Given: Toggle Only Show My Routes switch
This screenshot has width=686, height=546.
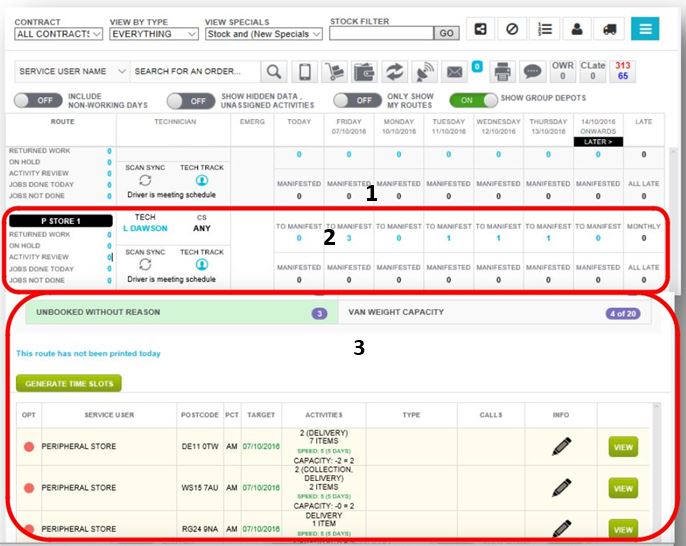Looking at the screenshot, I should point(357,101).
